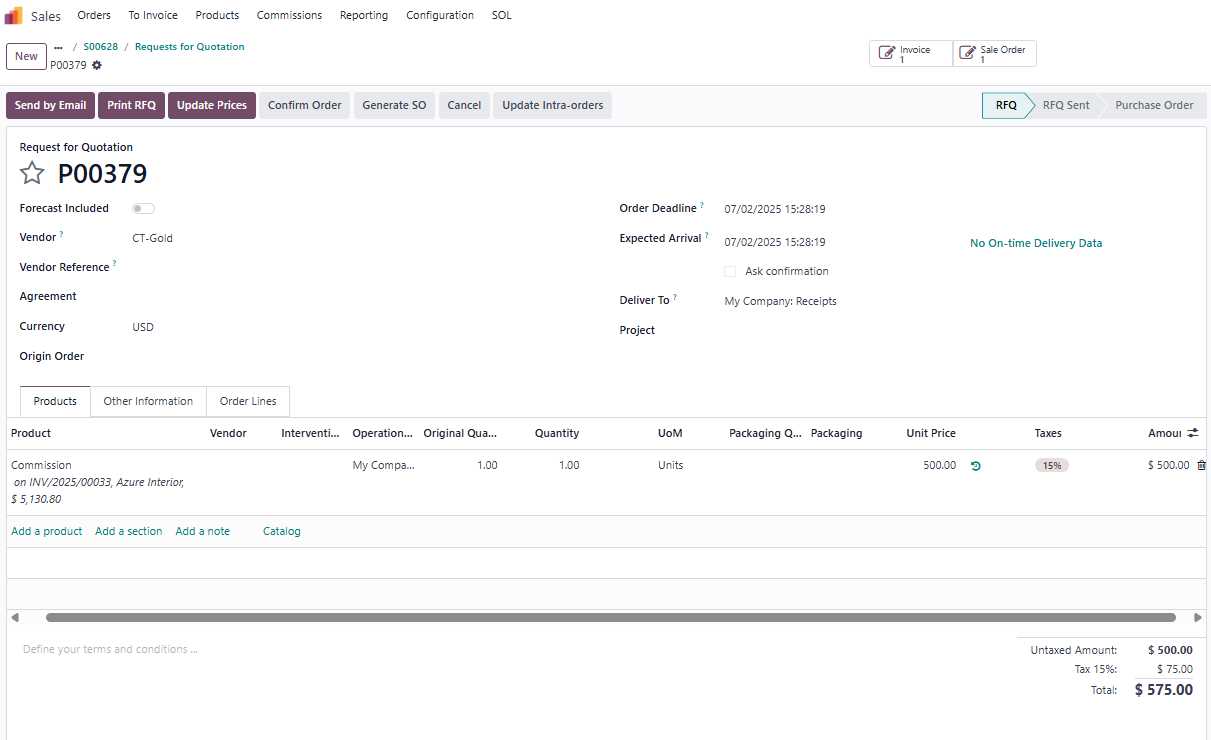
Task: Switch to the Other Information tab
Action: [148, 401]
